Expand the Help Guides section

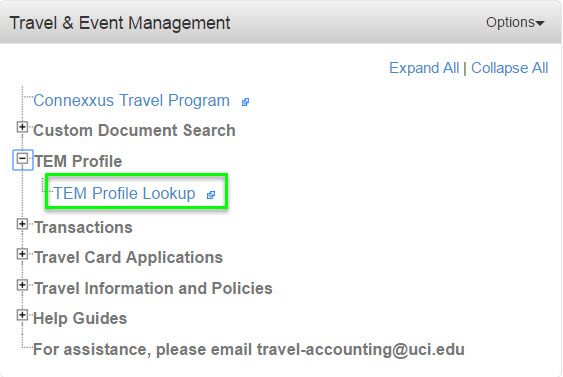coord(22,315)
